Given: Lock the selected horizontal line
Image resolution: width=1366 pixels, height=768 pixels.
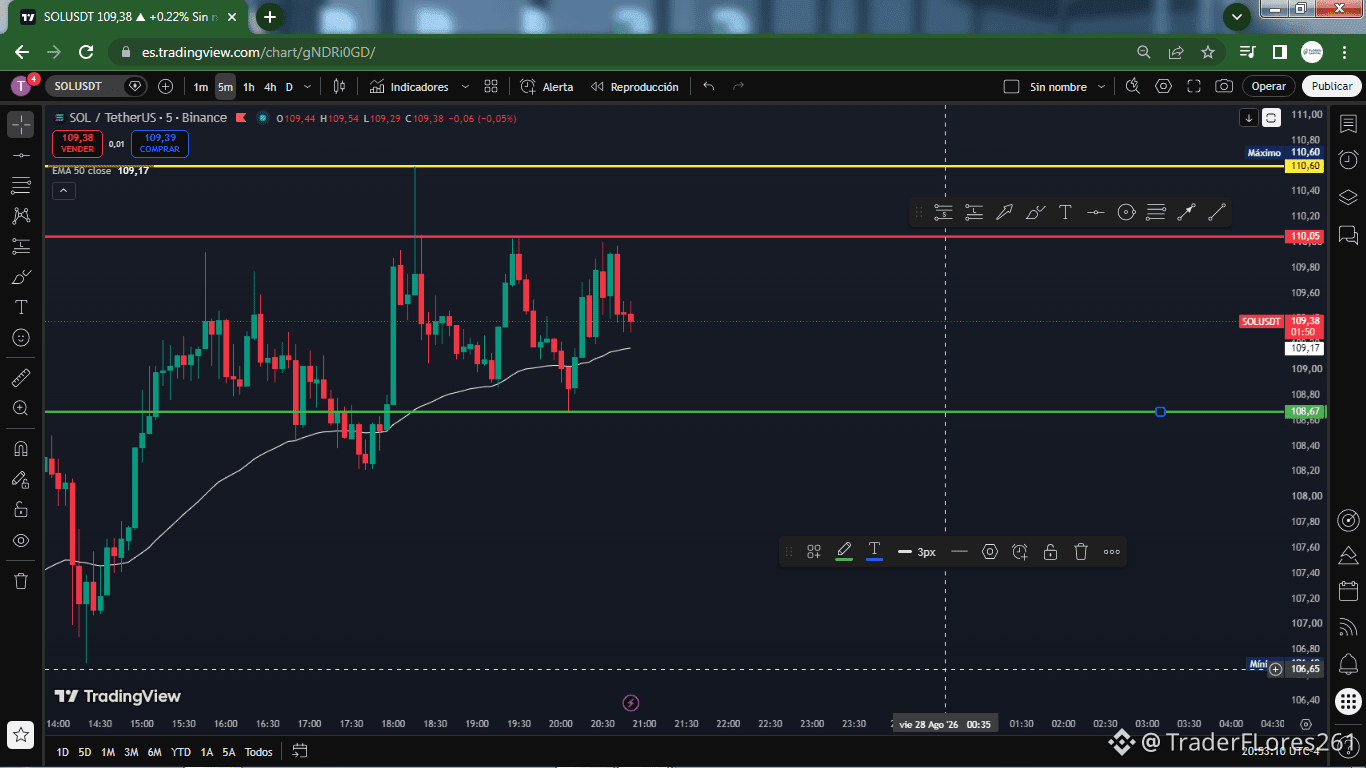Looking at the screenshot, I should point(1050,551).
